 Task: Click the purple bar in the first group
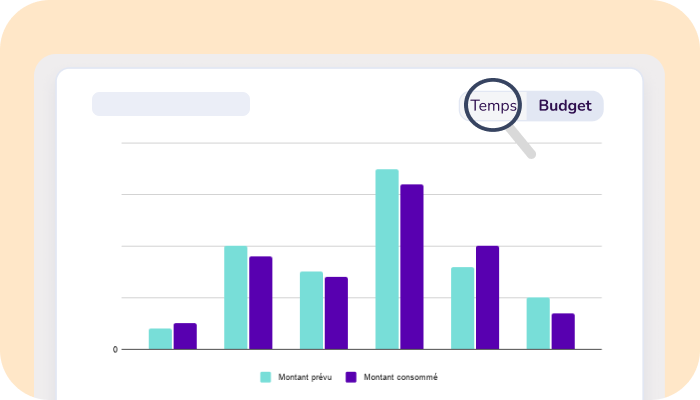tap(185, 336)
